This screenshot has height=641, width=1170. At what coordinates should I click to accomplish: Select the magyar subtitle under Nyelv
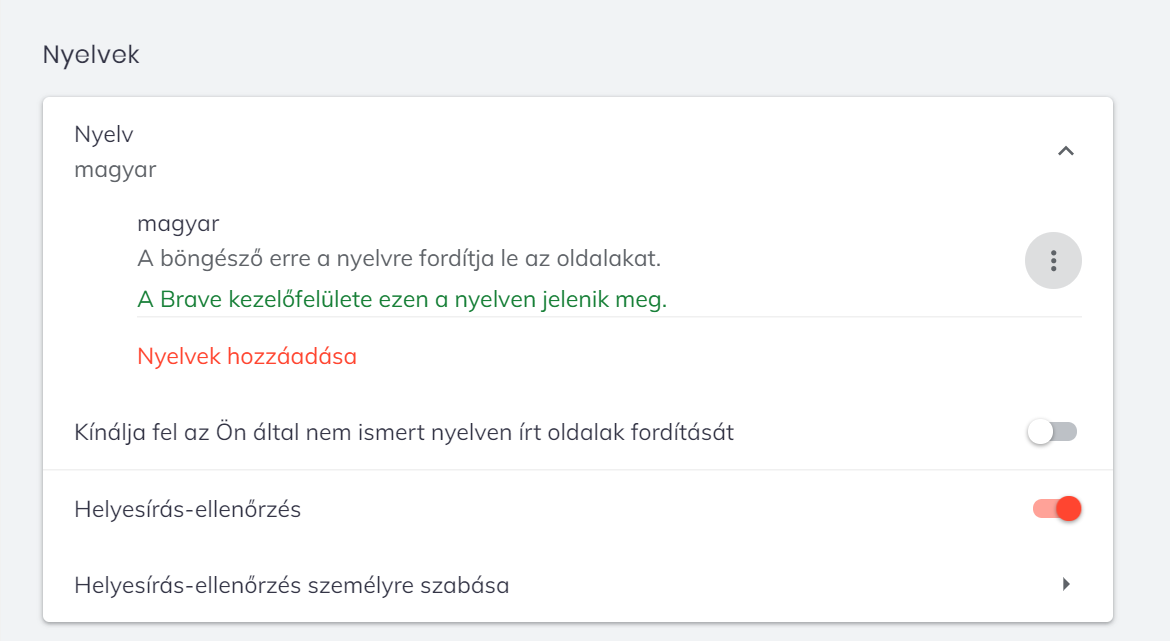(115, 169)
